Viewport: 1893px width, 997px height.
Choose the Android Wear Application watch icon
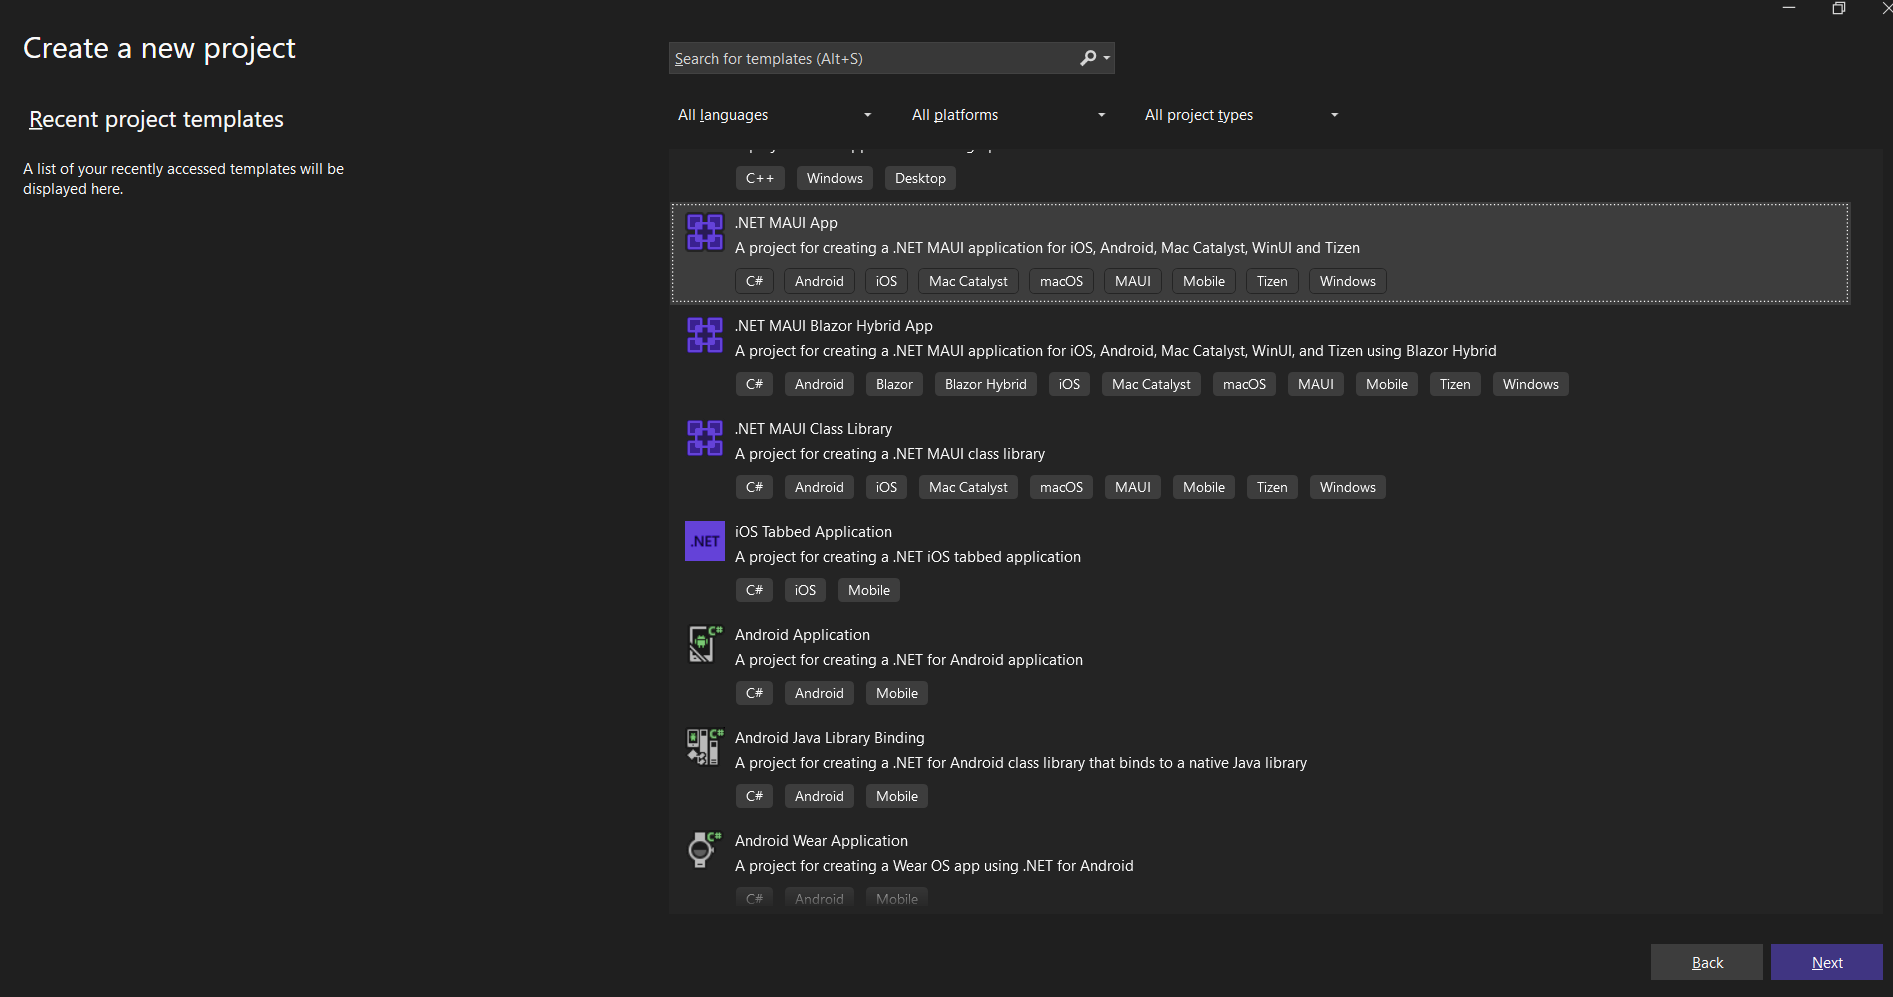click(x=704, y=850)
